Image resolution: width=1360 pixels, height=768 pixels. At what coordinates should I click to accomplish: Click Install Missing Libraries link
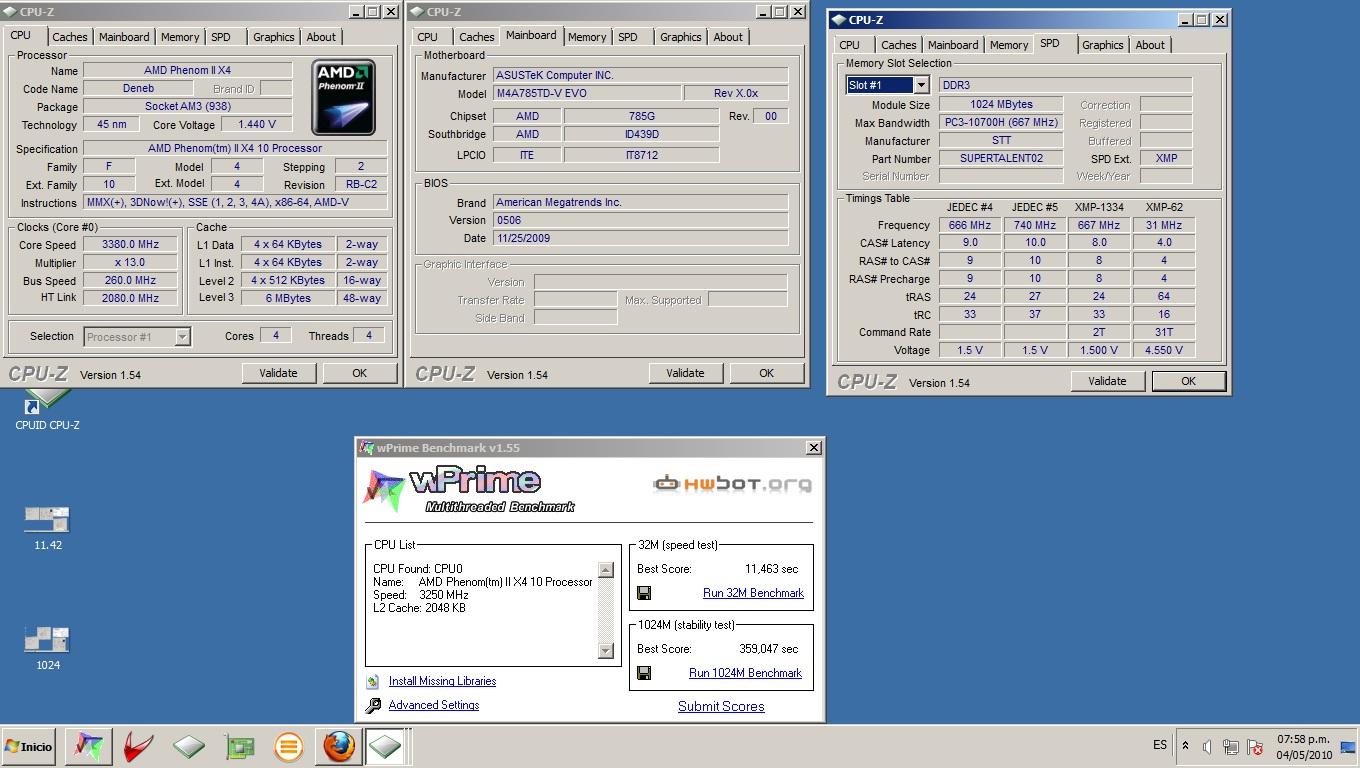click(x=442, y=681)
